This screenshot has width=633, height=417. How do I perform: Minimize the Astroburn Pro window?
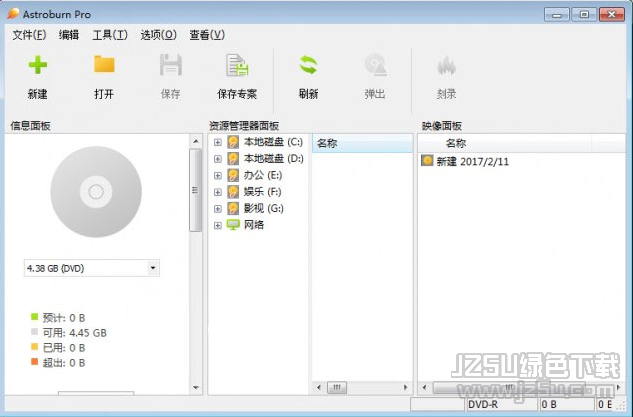(x=557, y=15)
